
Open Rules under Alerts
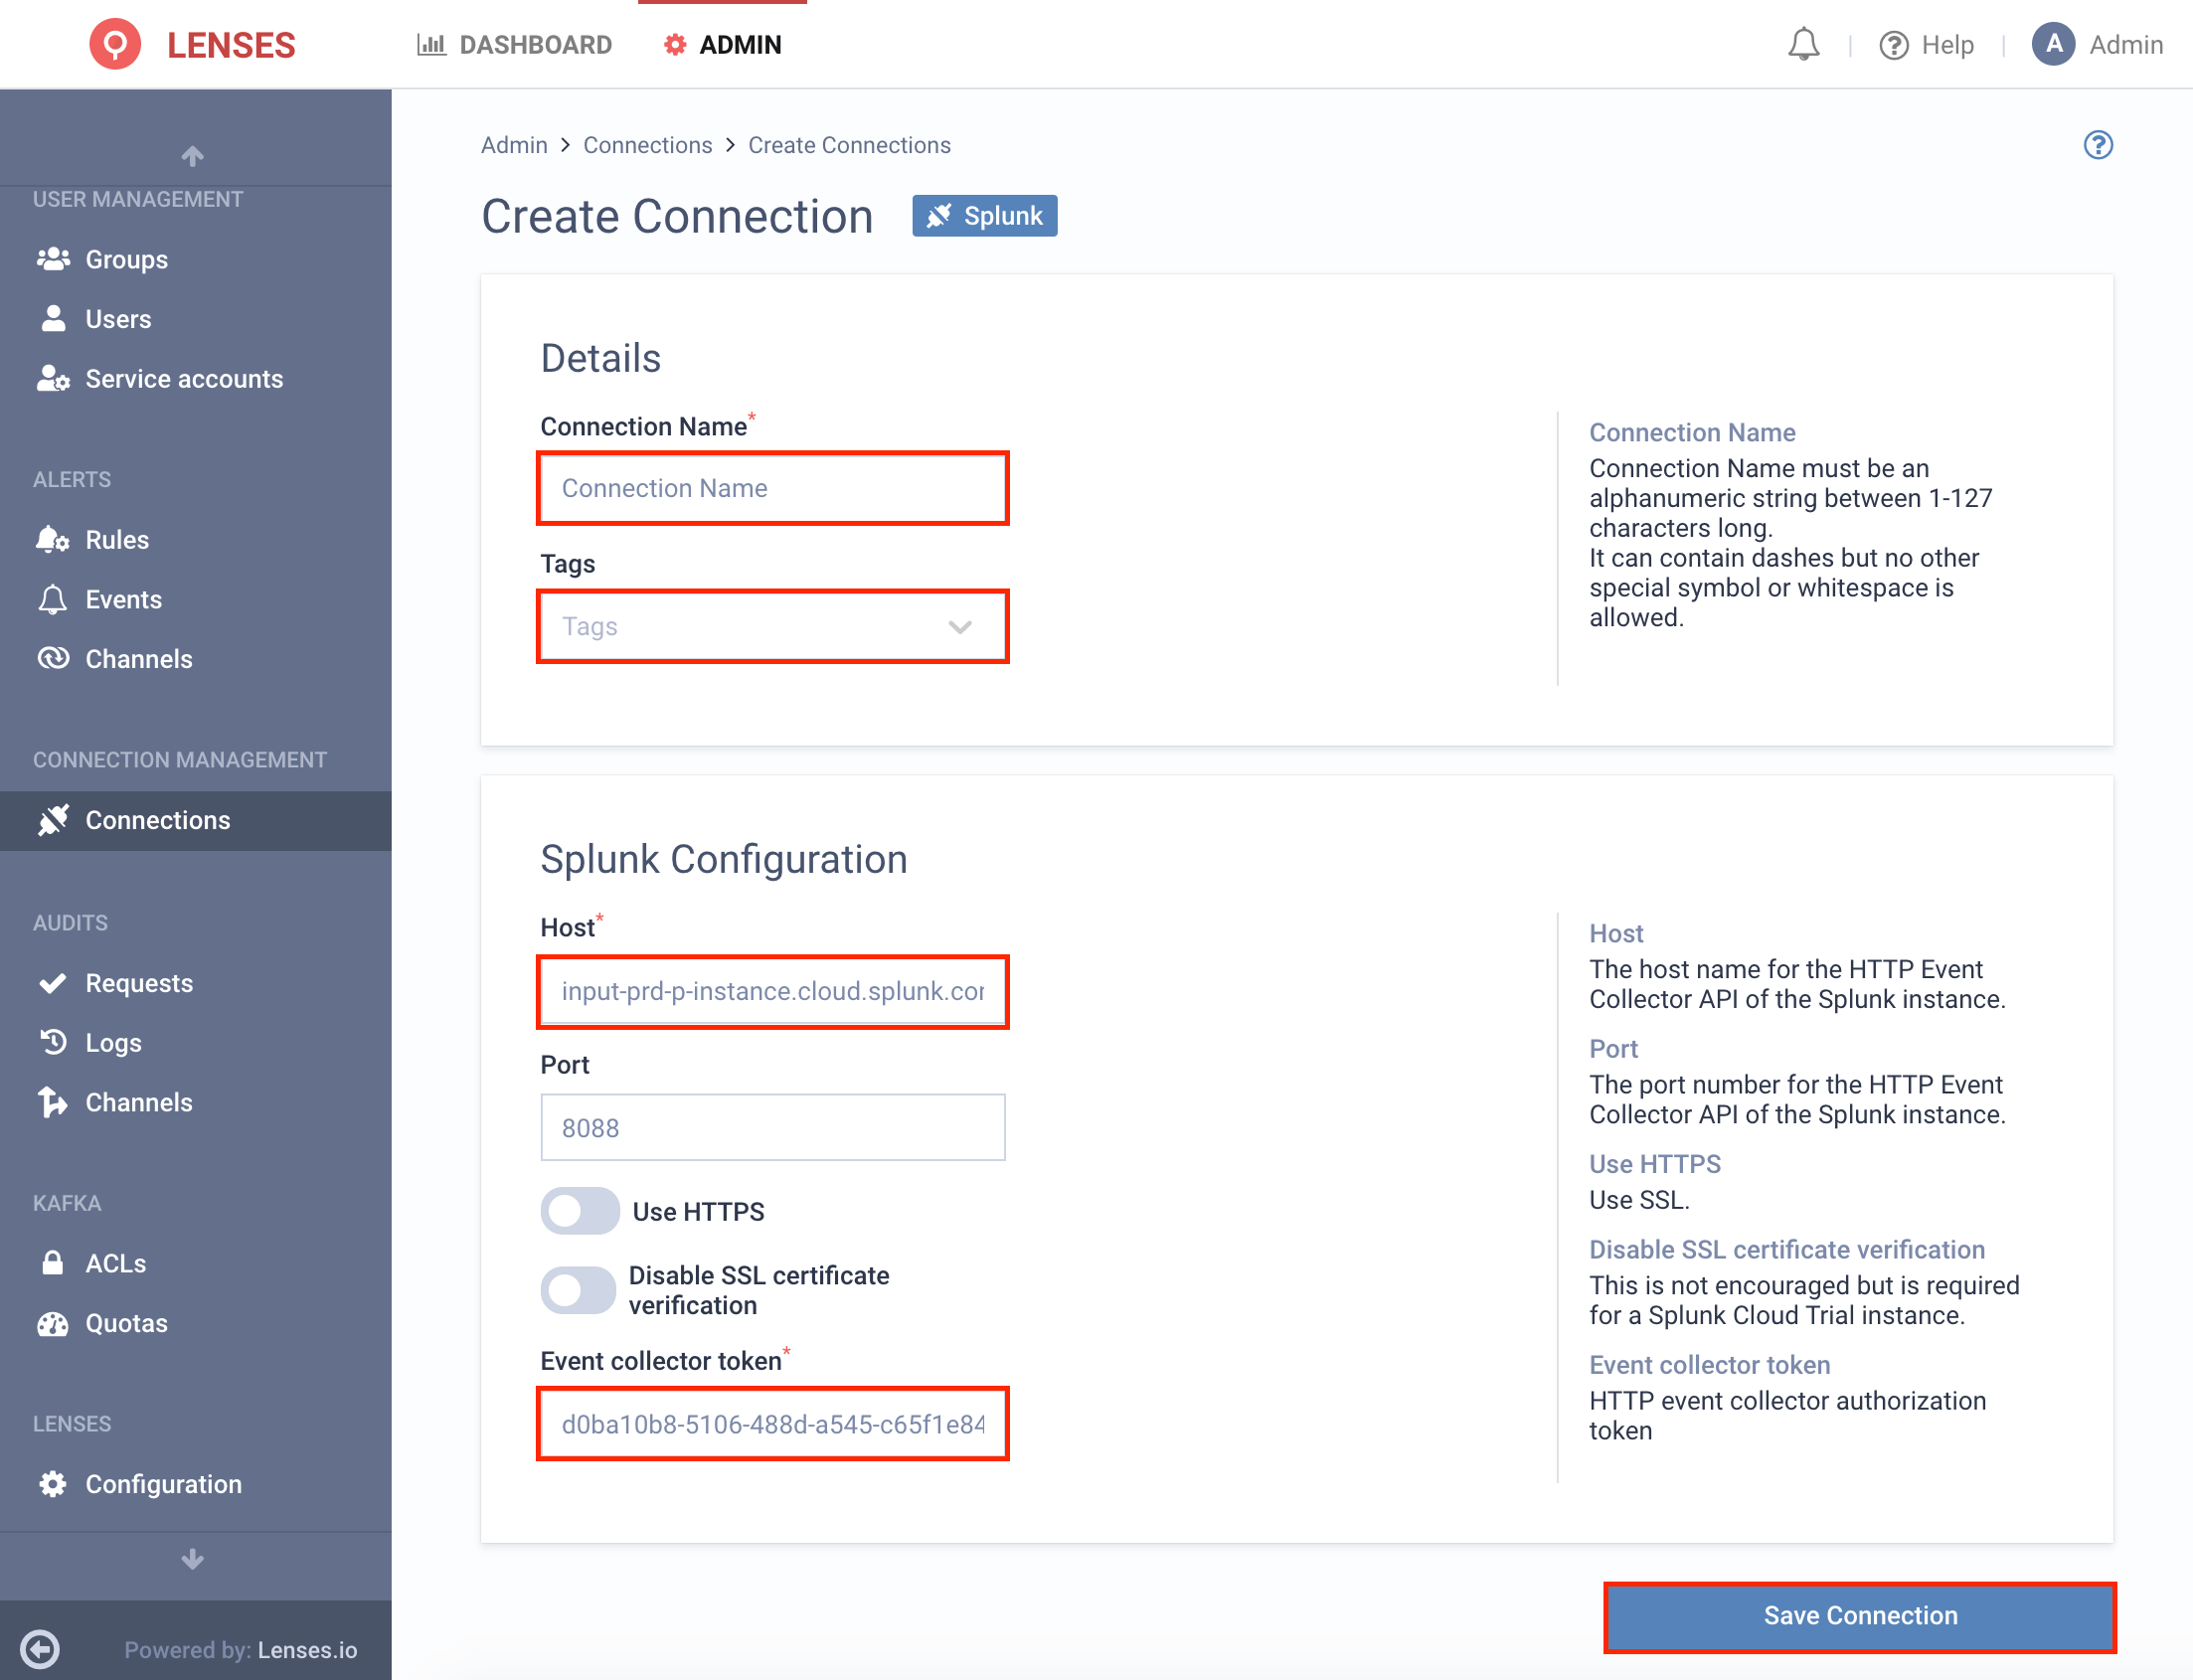click(x=196, y=540)
